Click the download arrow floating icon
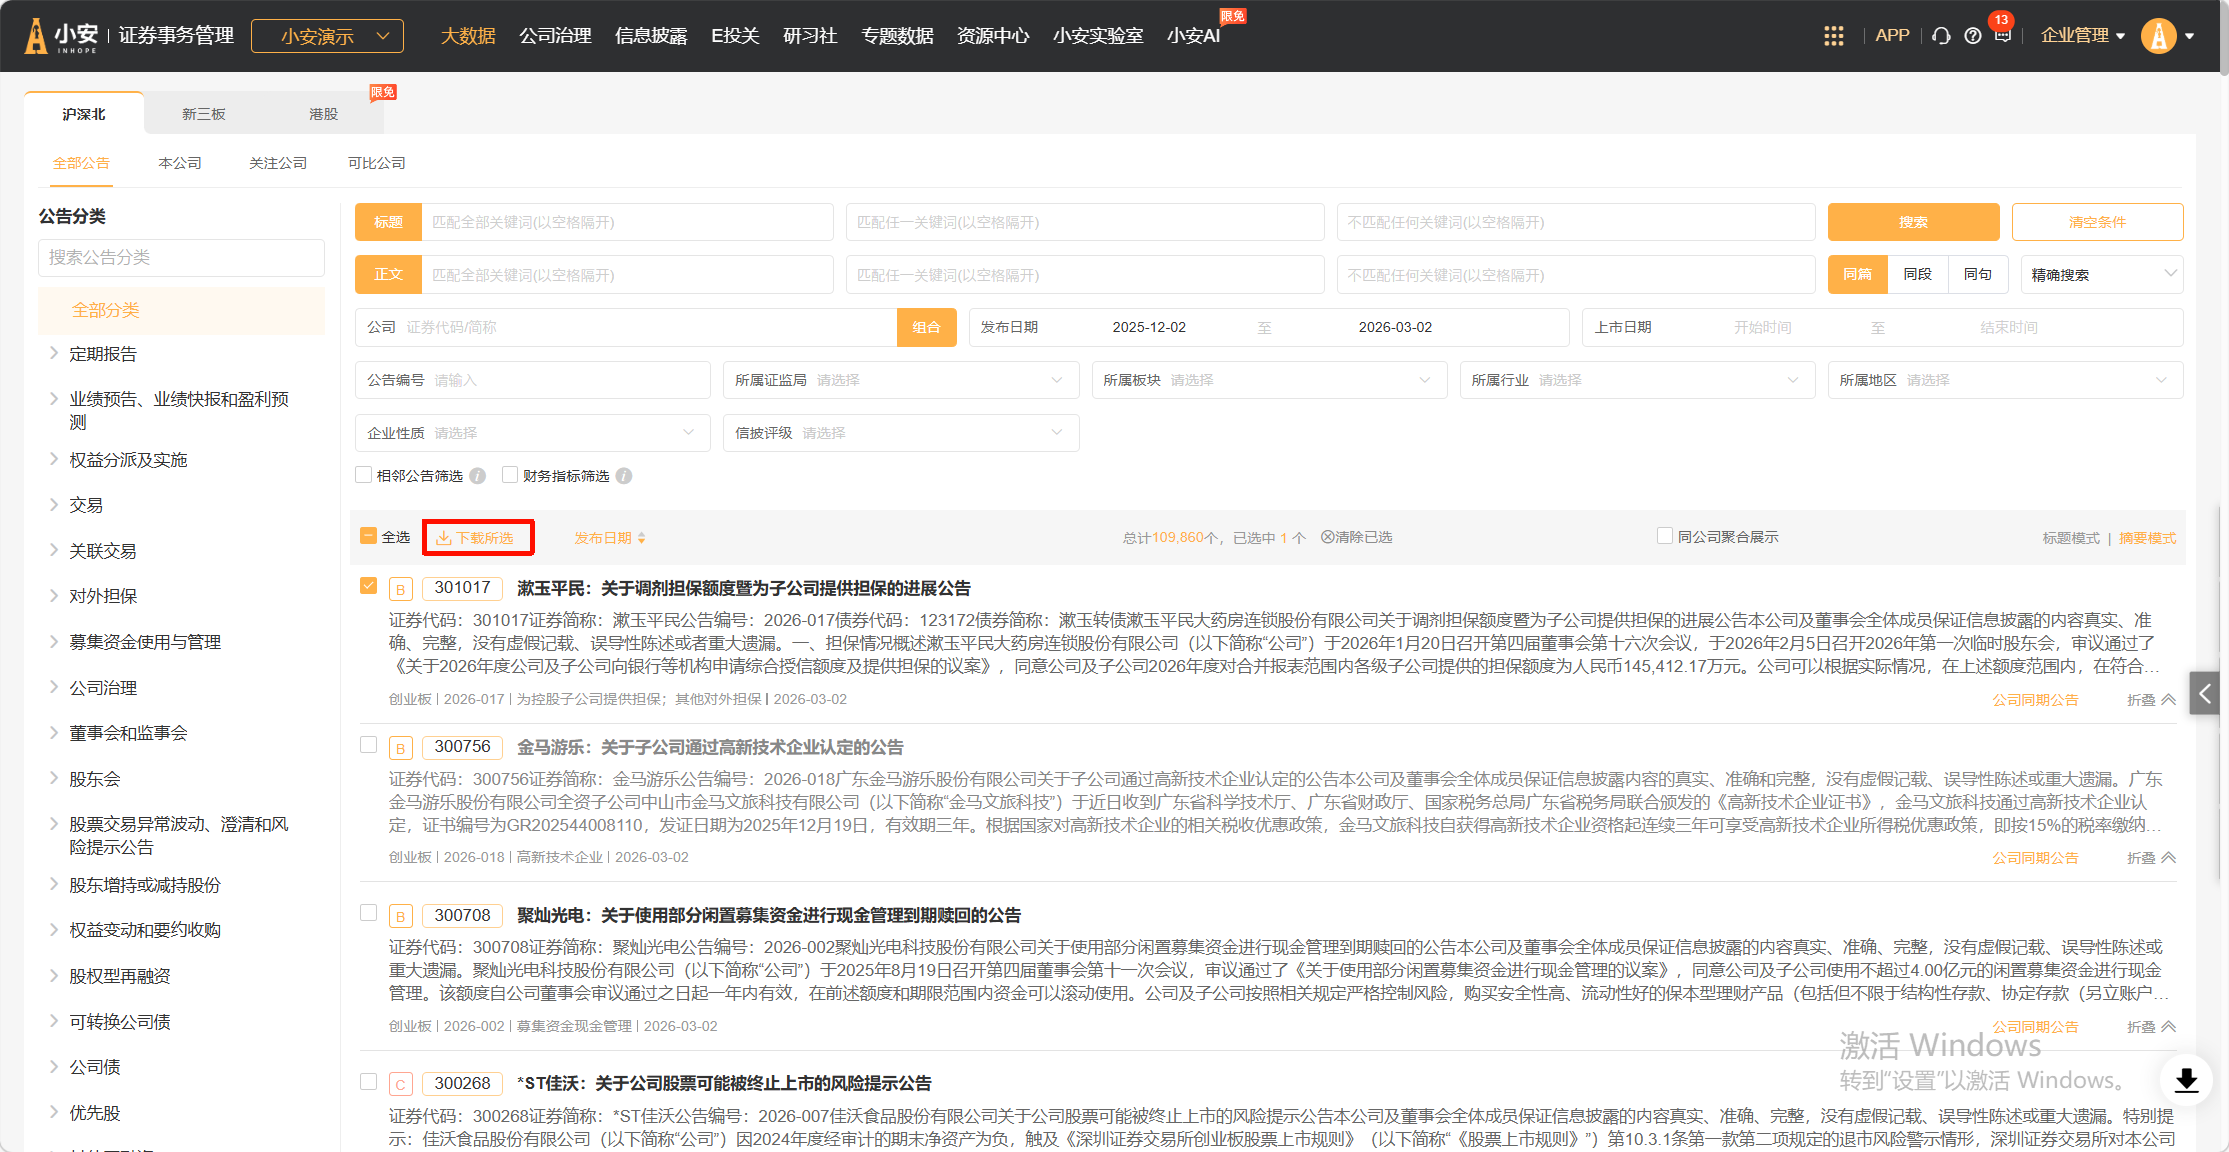The height and width of the screenshot is (1152, 2229). click(x=2186, y=1080)
